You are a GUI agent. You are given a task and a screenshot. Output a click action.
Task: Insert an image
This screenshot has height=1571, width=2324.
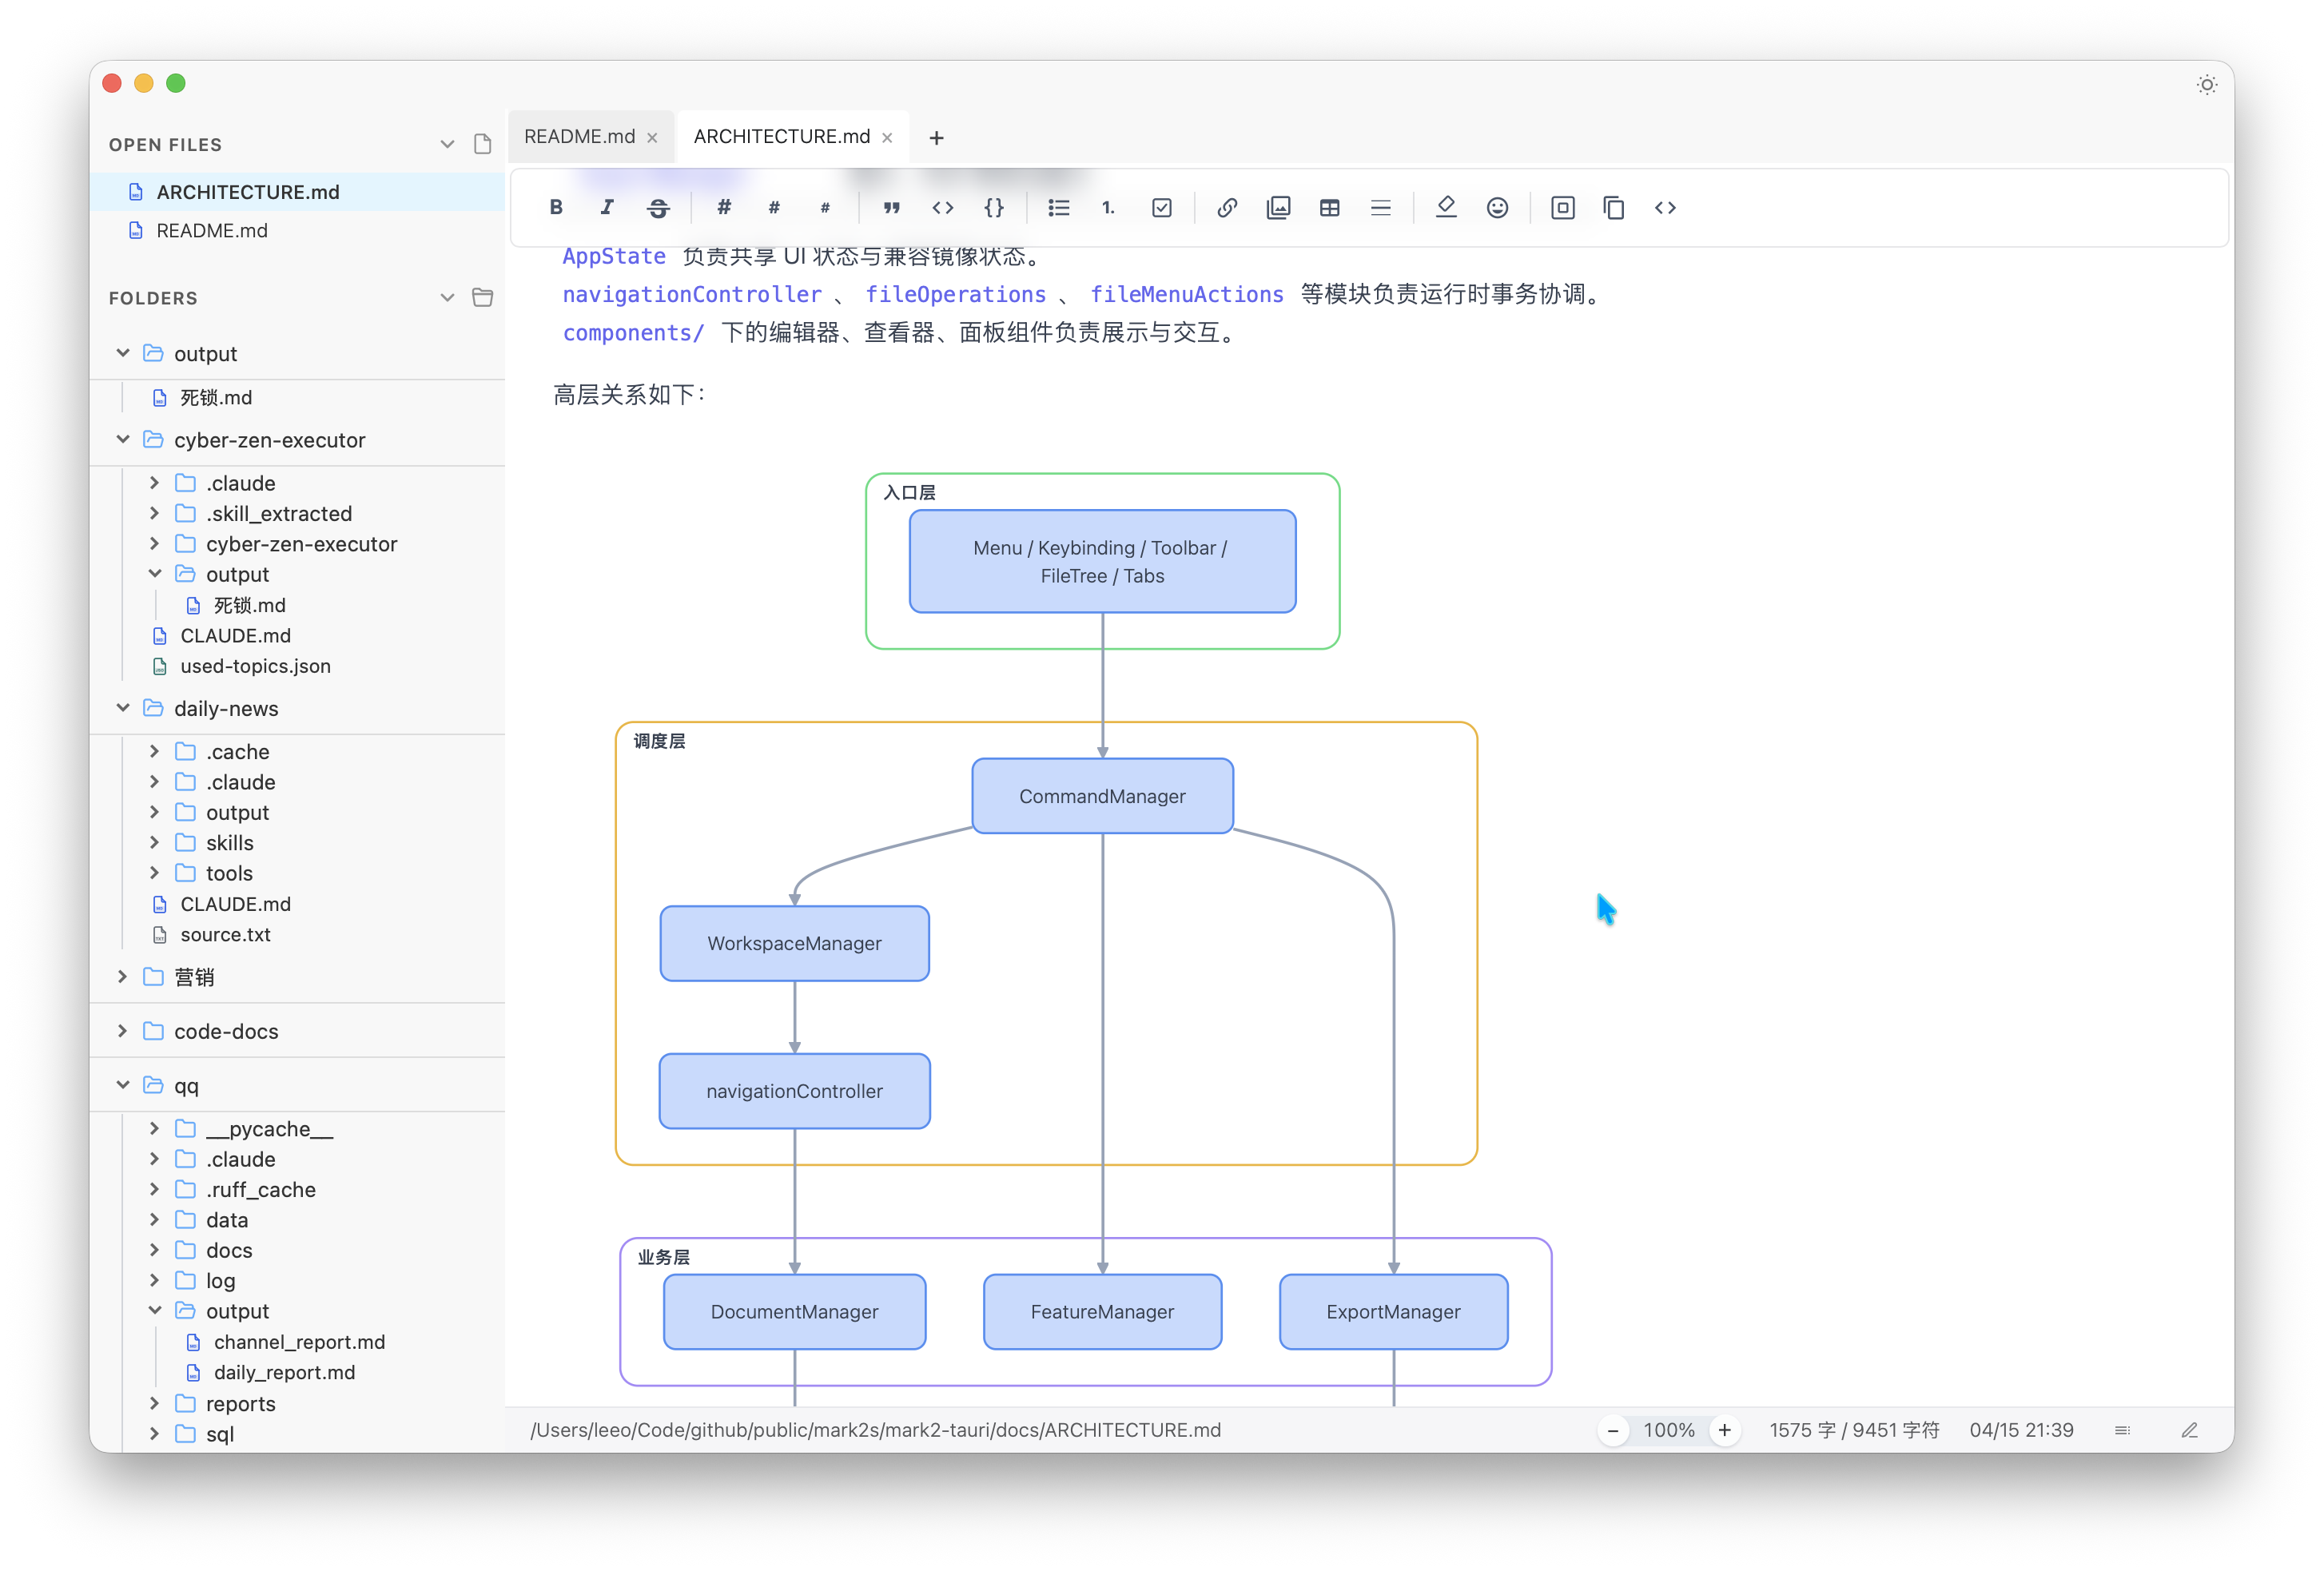[1278, 207]
